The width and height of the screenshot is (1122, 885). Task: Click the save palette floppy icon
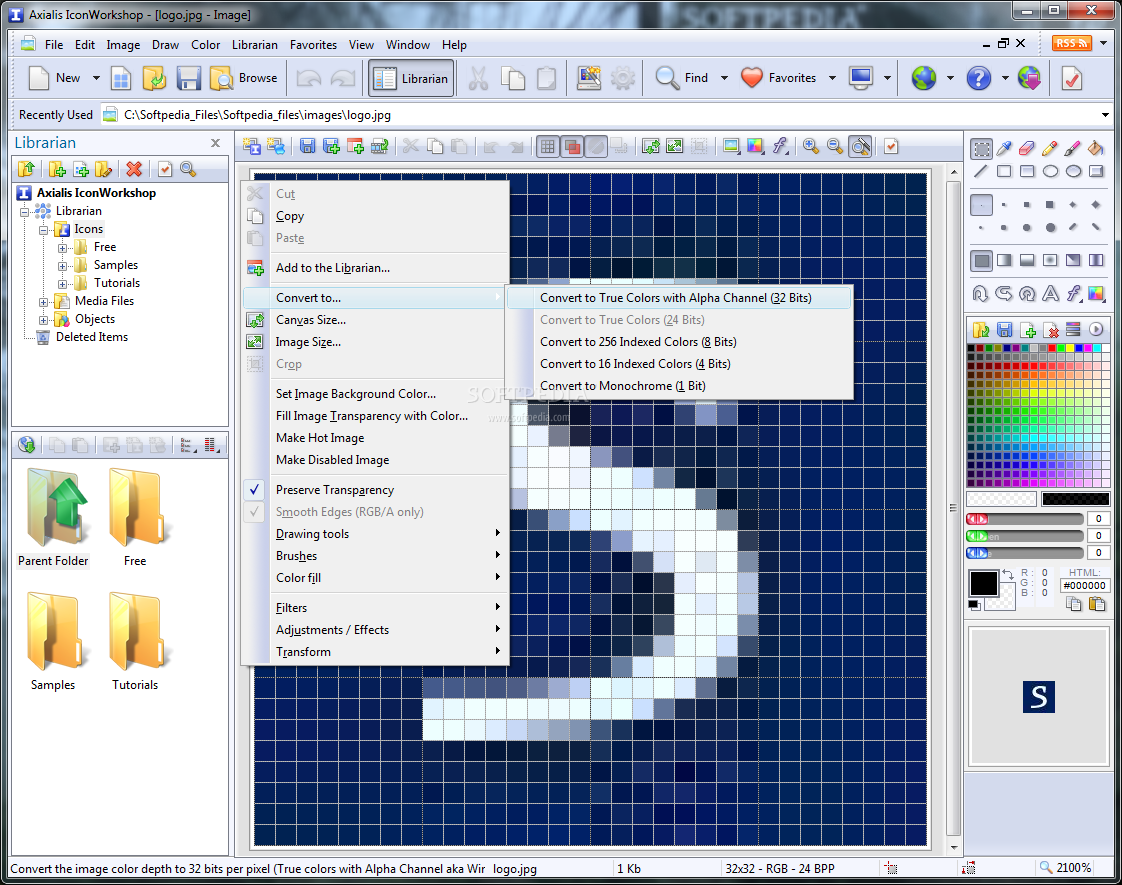coord(1005,330)
